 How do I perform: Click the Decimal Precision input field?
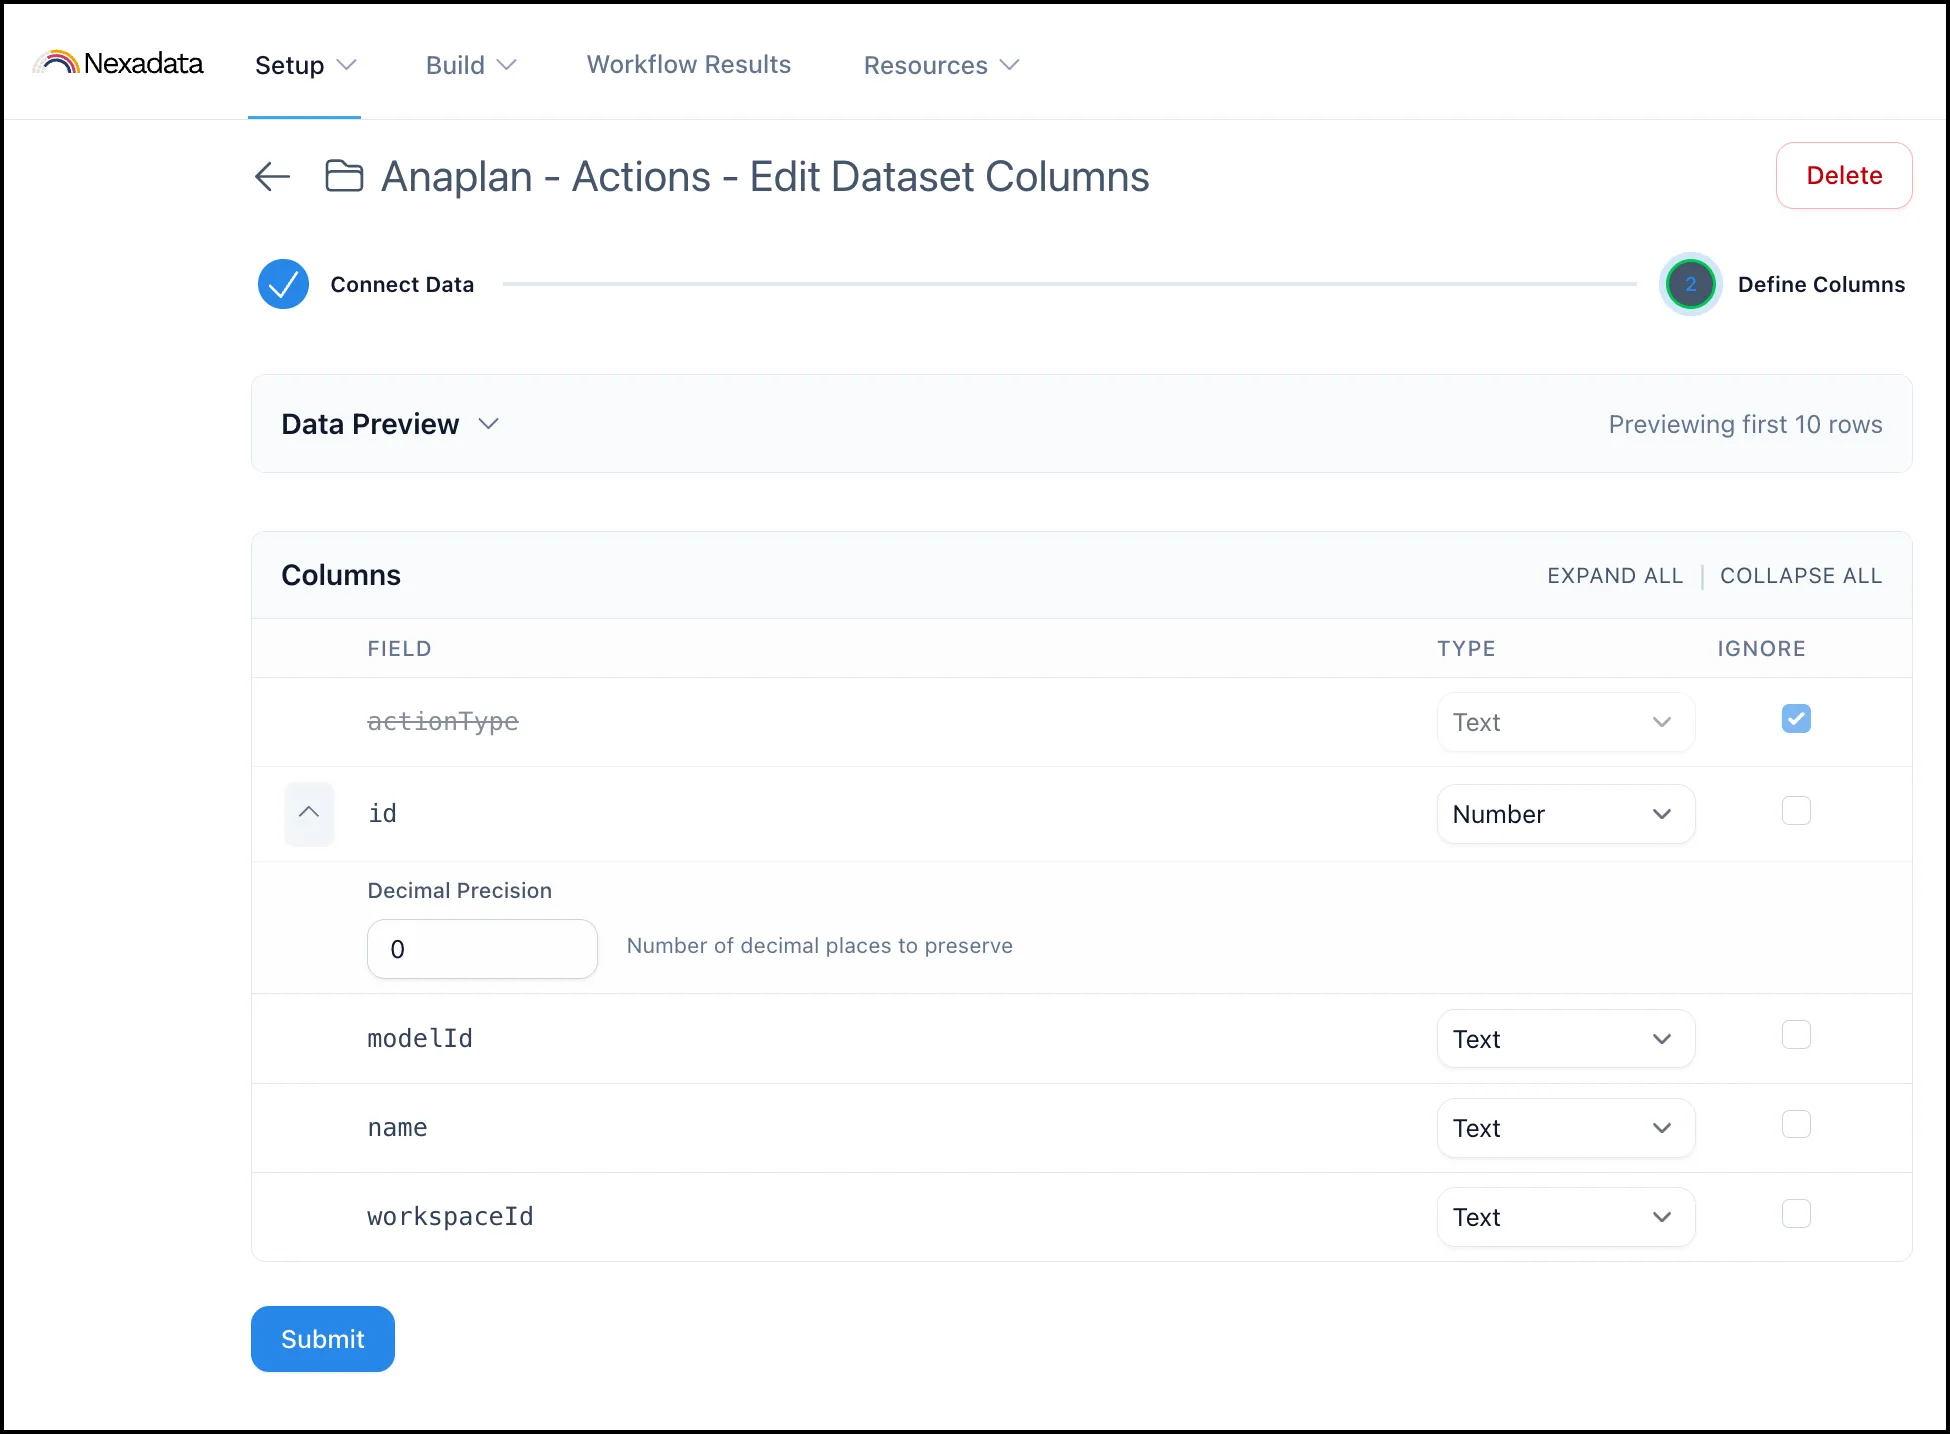[x=482, y=949]
